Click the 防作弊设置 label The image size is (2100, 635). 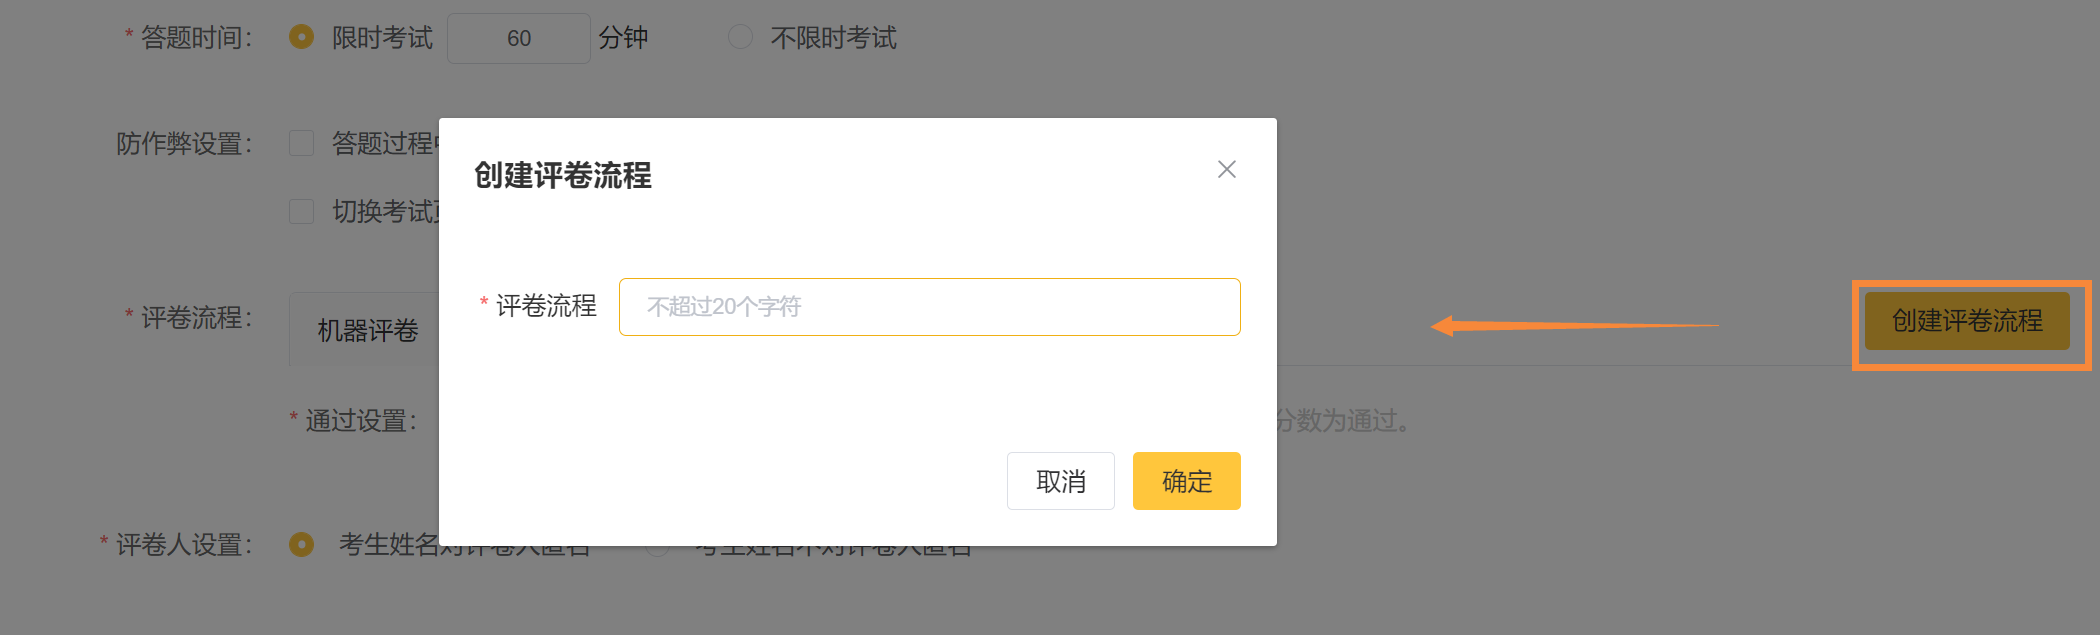coord(185,144)
